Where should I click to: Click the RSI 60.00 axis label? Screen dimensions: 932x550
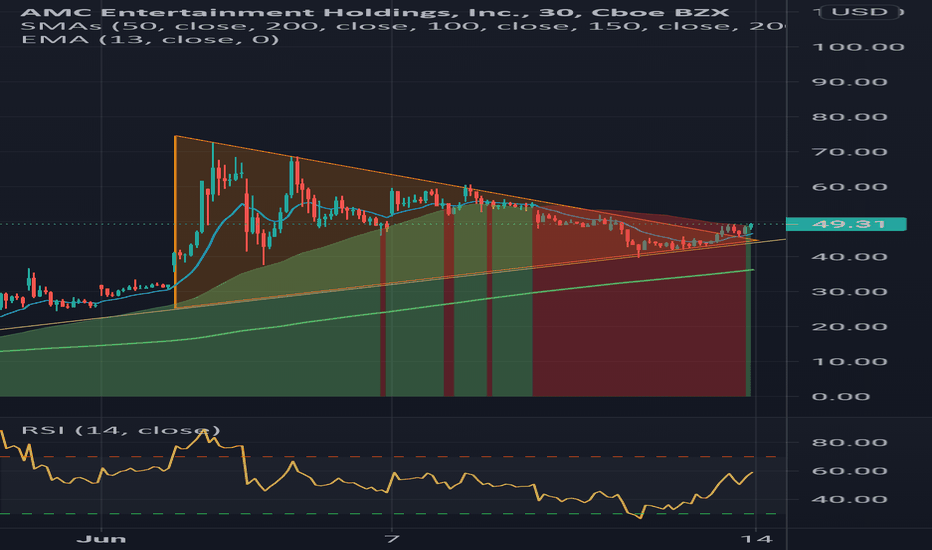coord(850,471)
